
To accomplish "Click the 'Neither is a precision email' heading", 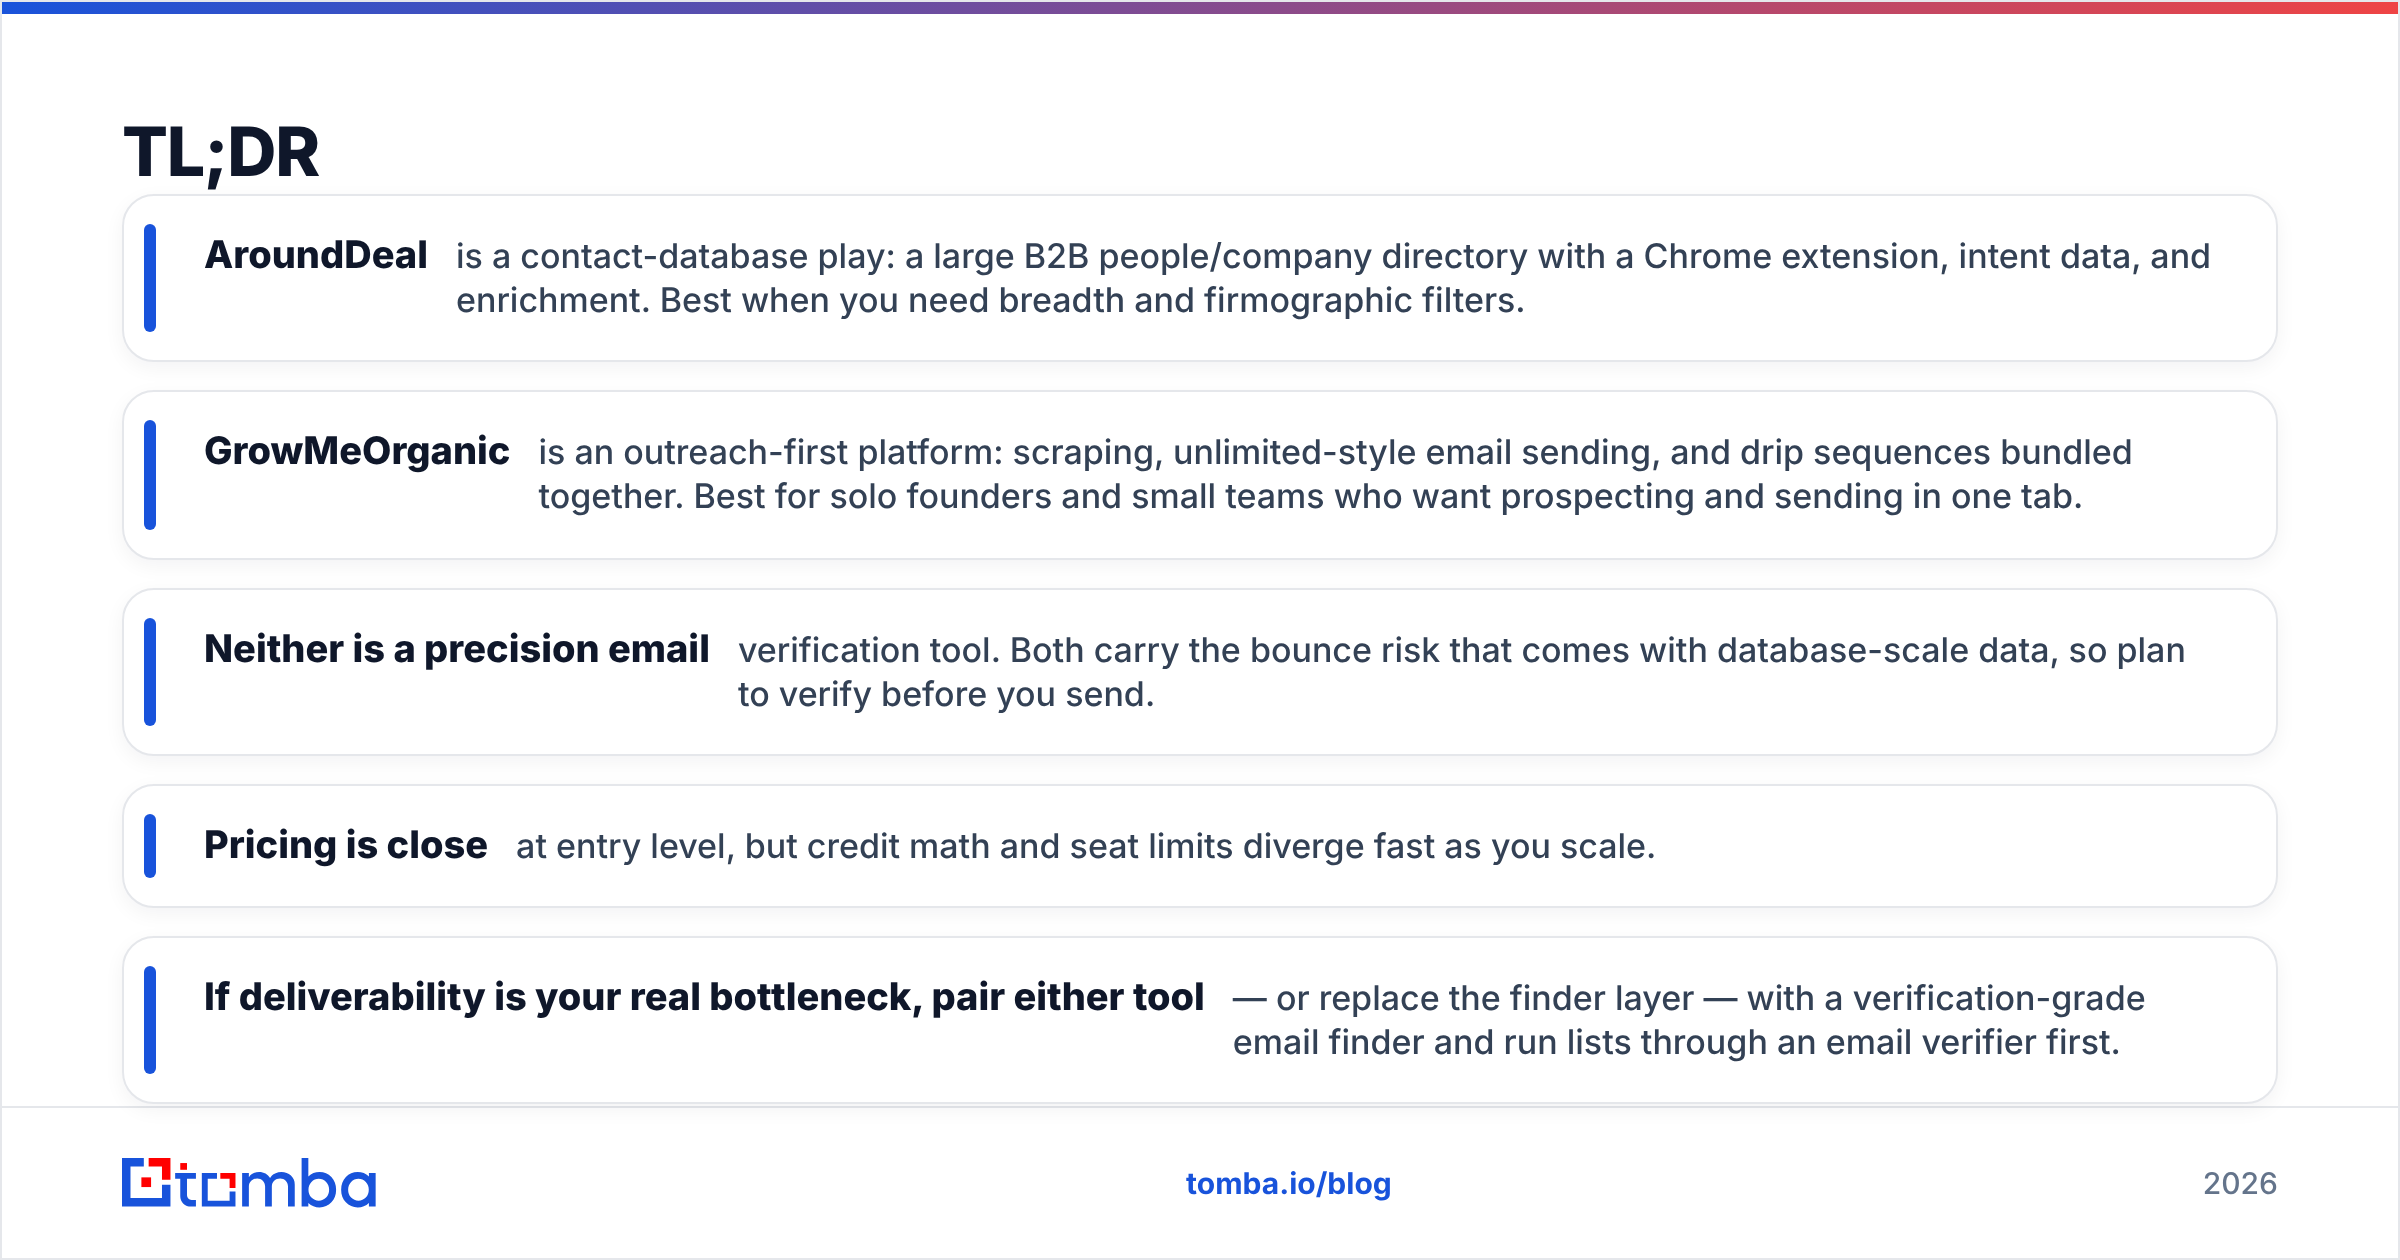I will pyautogui.click(x=457, y=650).
